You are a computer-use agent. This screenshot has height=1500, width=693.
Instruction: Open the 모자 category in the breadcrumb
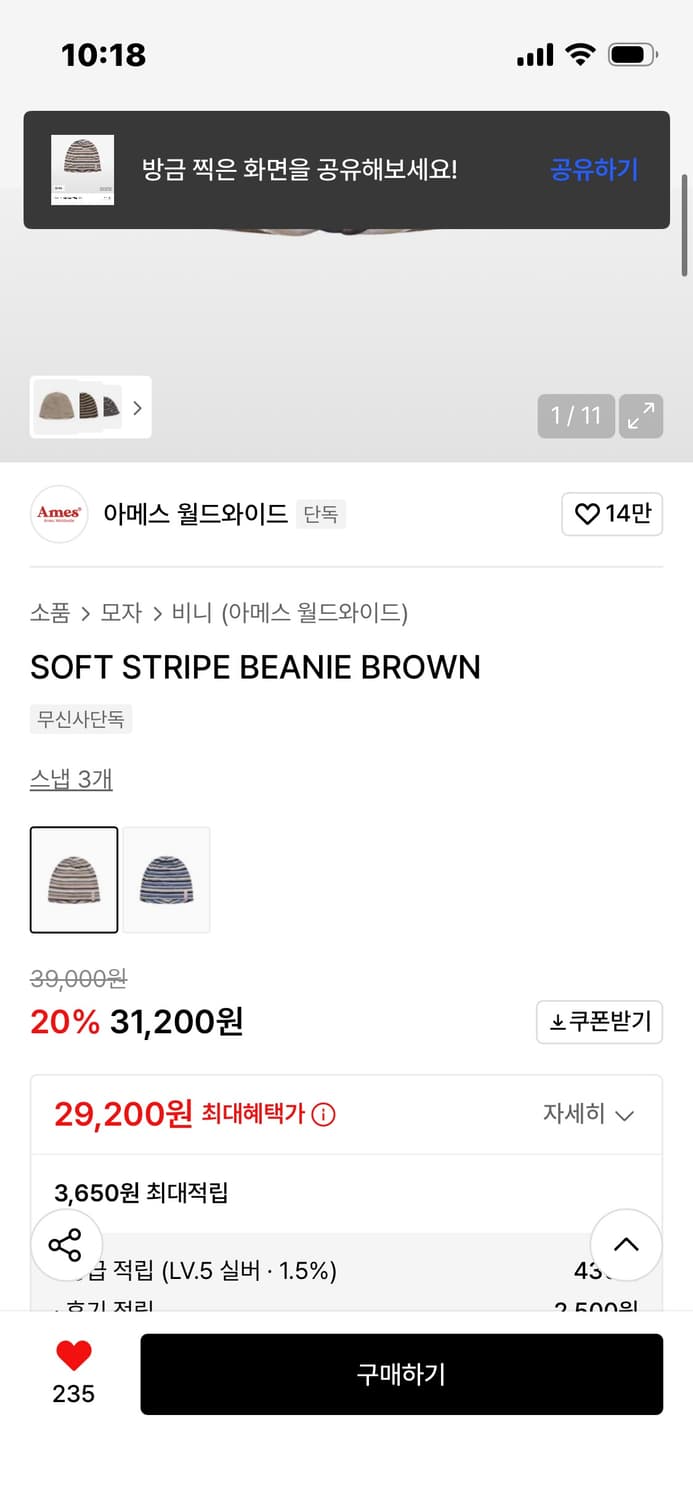click(121, 613)
